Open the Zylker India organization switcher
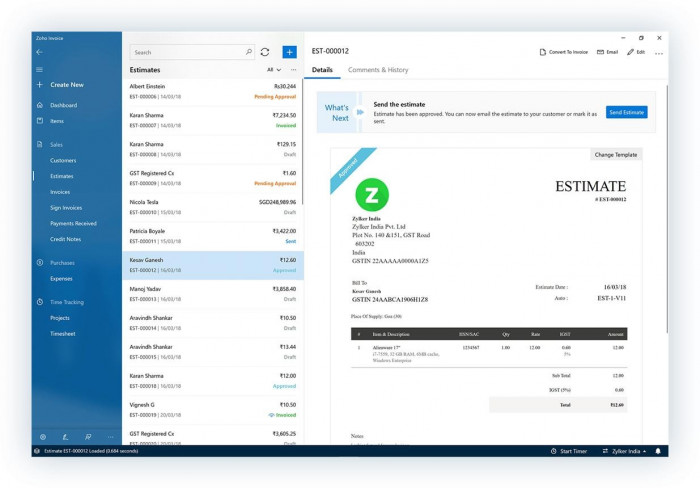Screen dimensions: 700x488 [624, 451]
